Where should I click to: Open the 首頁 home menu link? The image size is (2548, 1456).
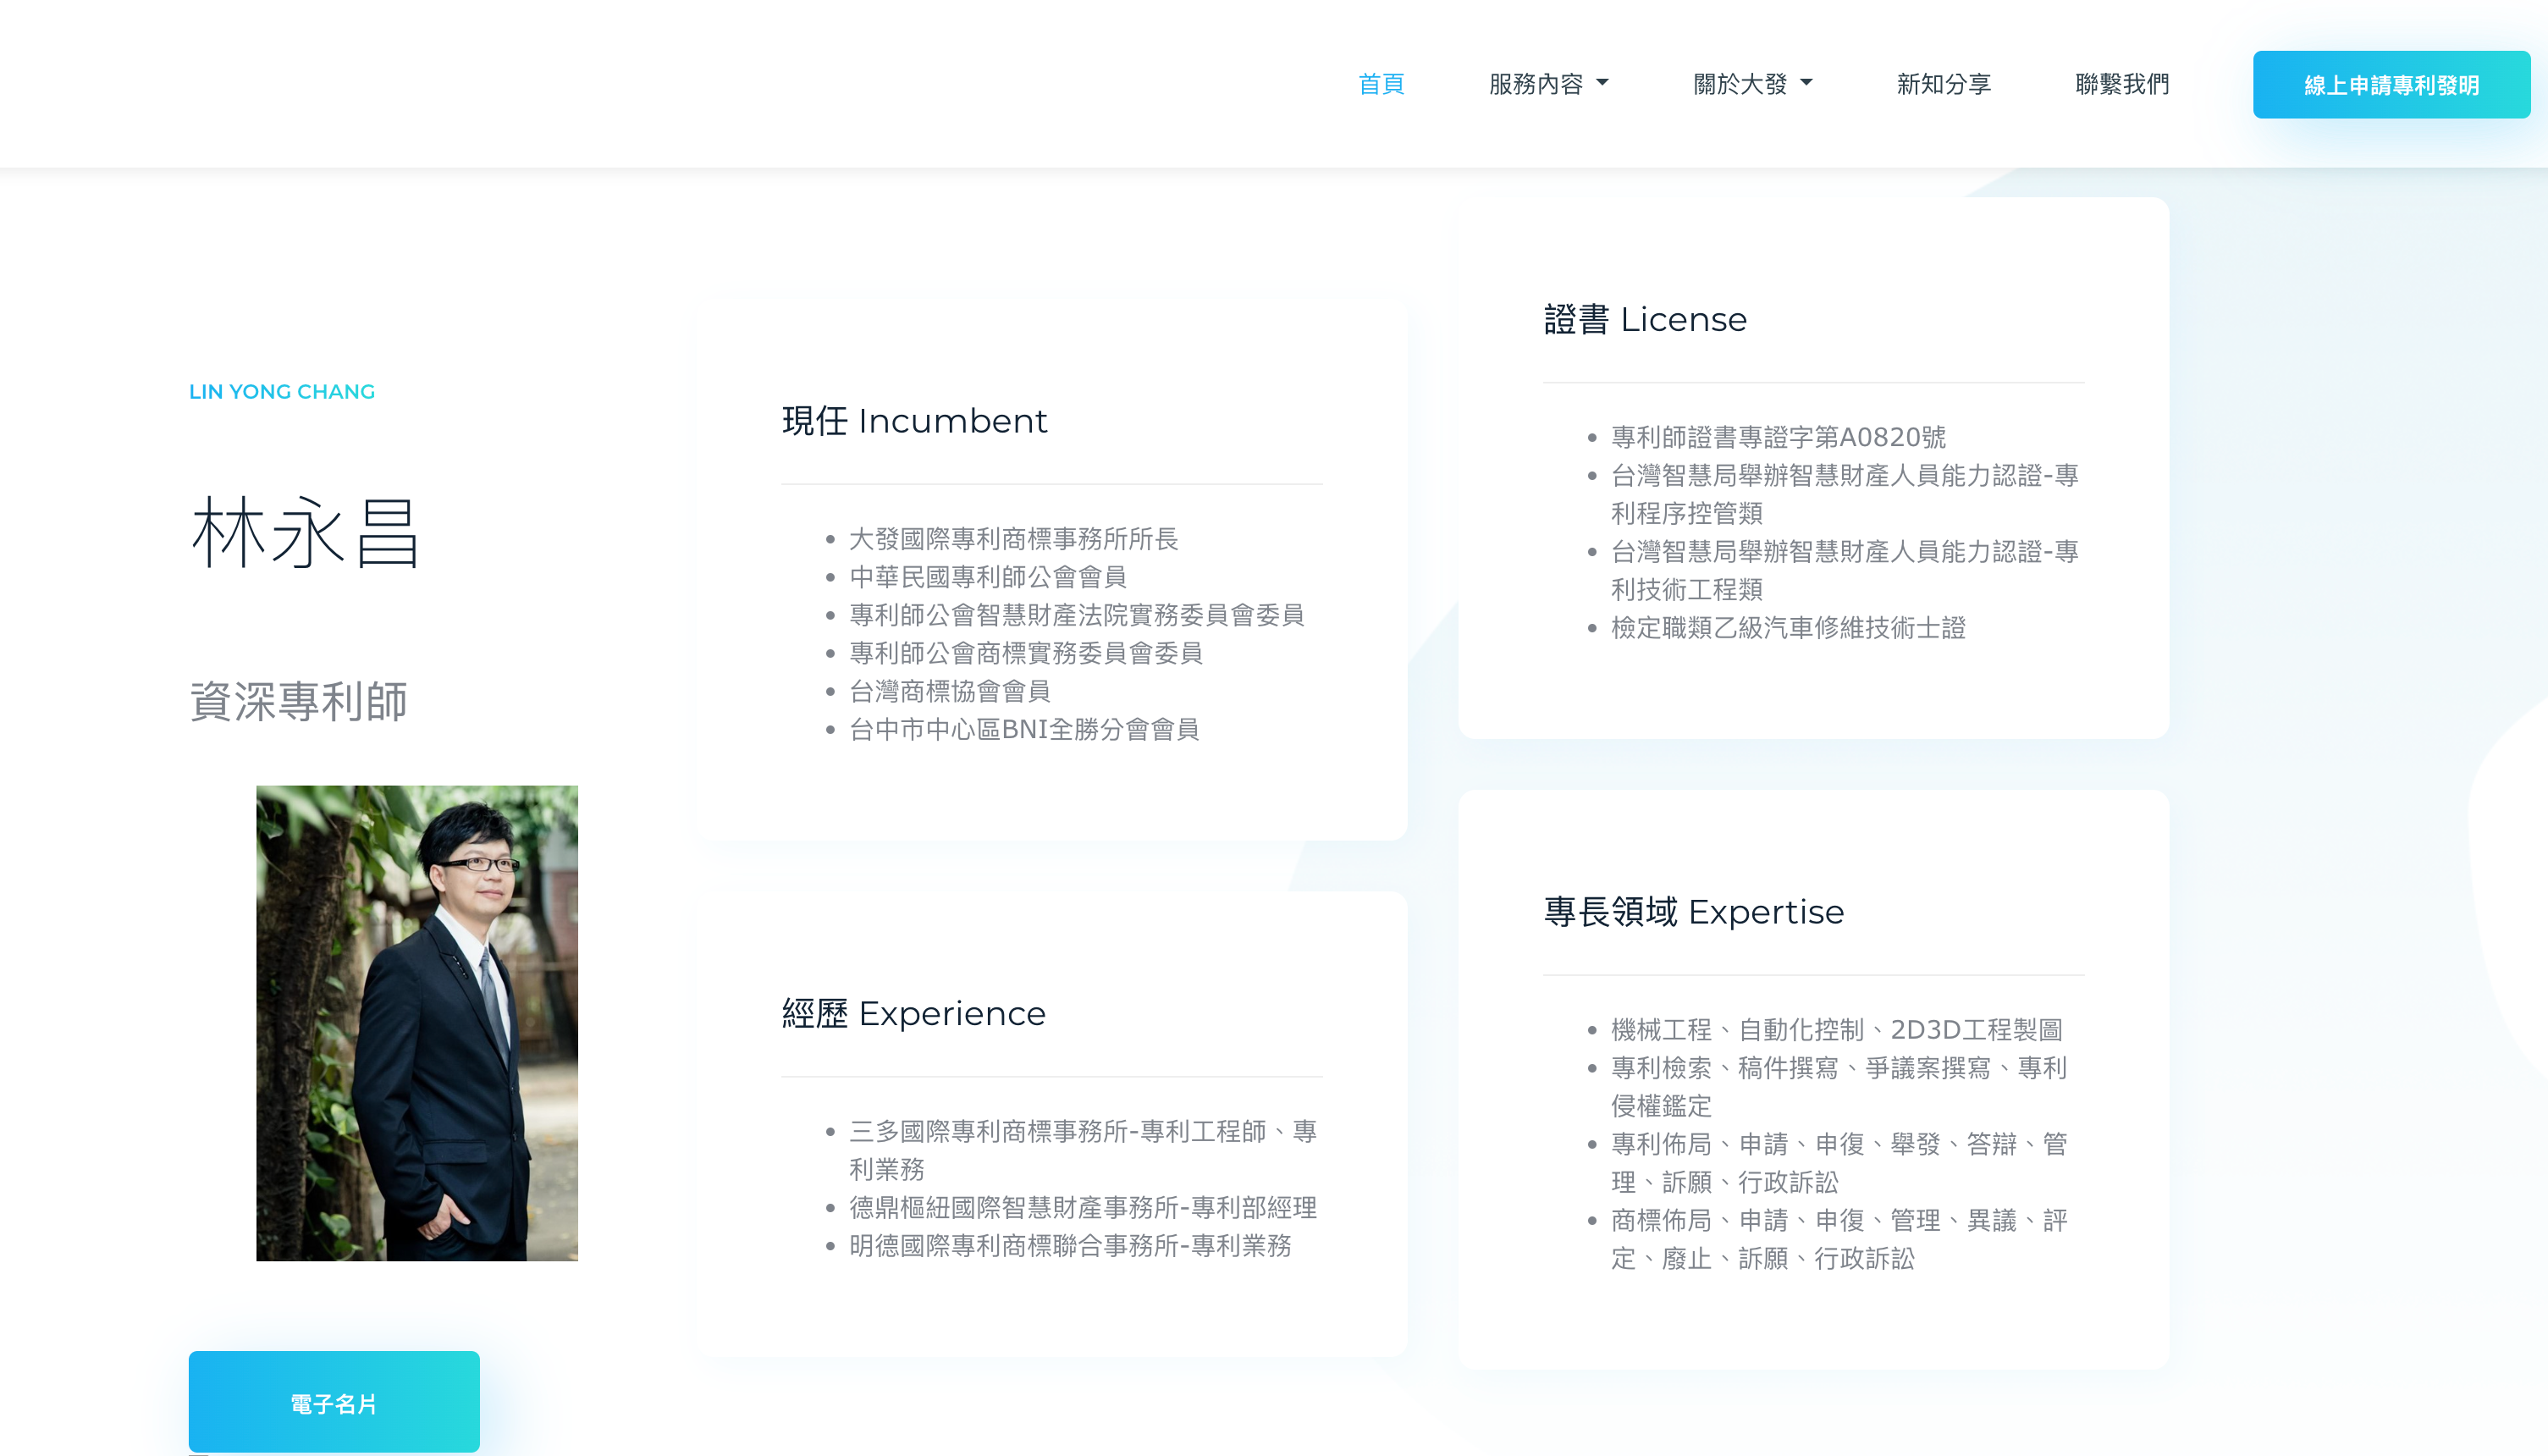tap(1381, 84)
